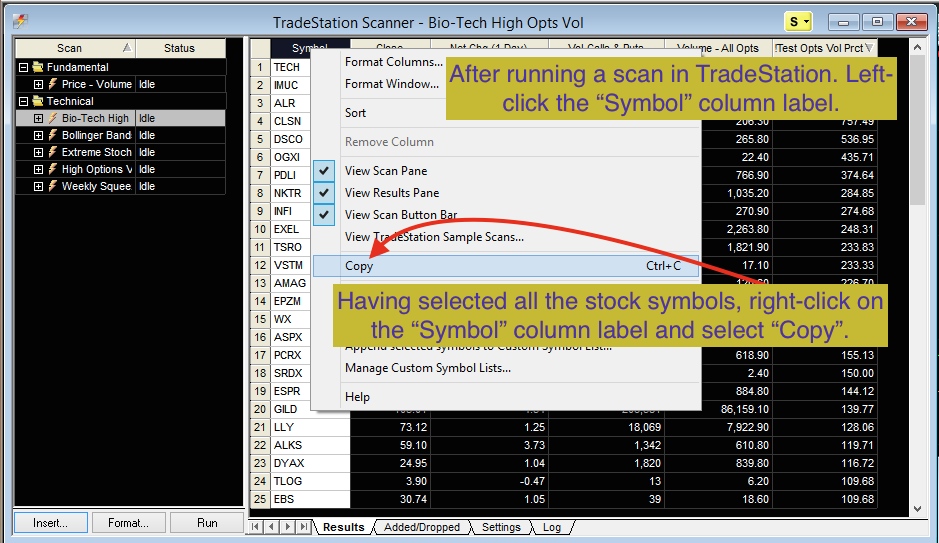The height and width of the screenshot is (543, 939).
Task: Expand the Bio-Tech High scan node
Action: pyautogui.click(x=38, y=119)
